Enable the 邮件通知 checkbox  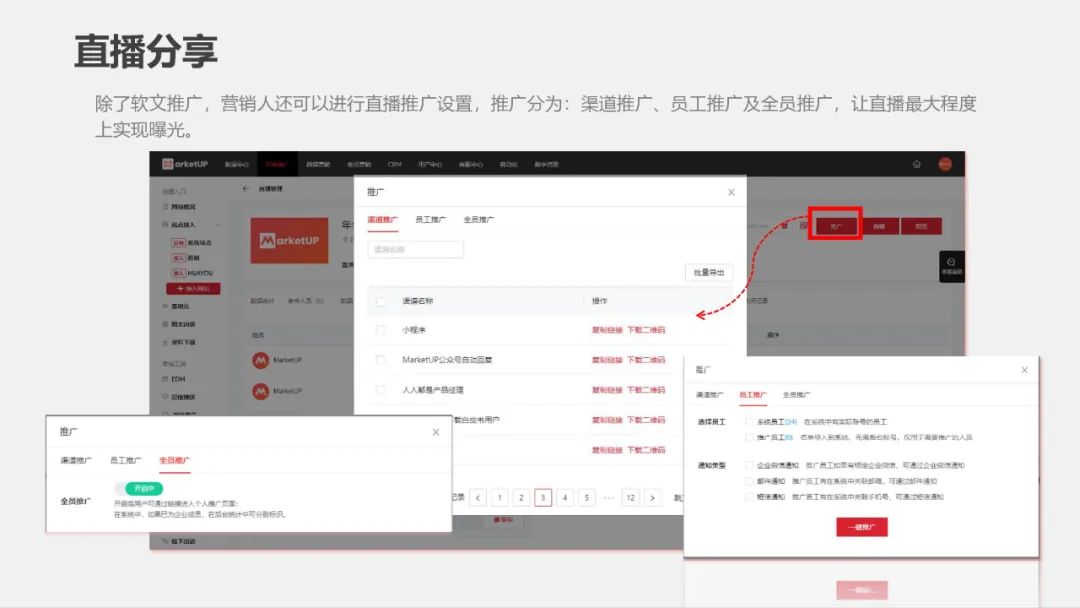click(749, 481)
